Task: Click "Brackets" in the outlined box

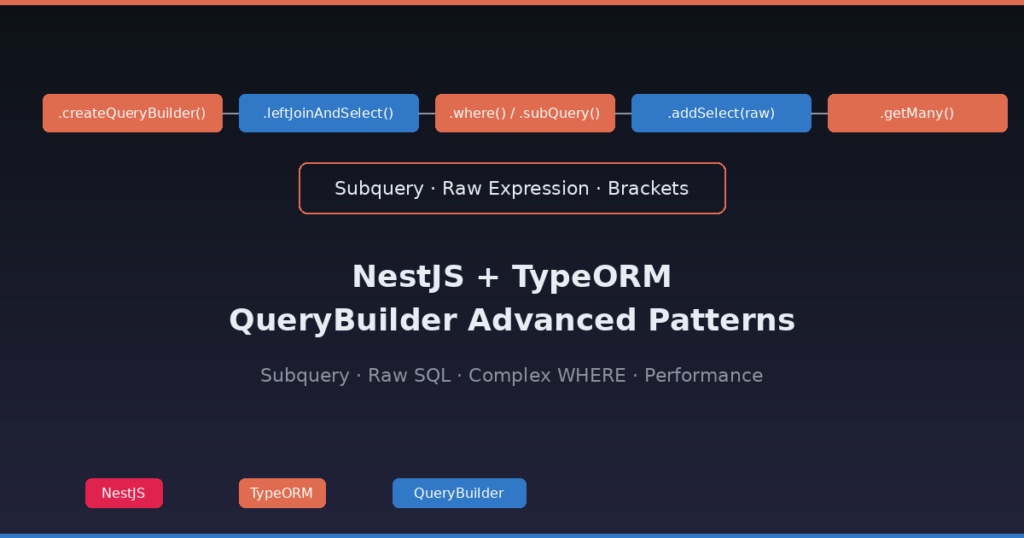Action: (x=648, y=188)
